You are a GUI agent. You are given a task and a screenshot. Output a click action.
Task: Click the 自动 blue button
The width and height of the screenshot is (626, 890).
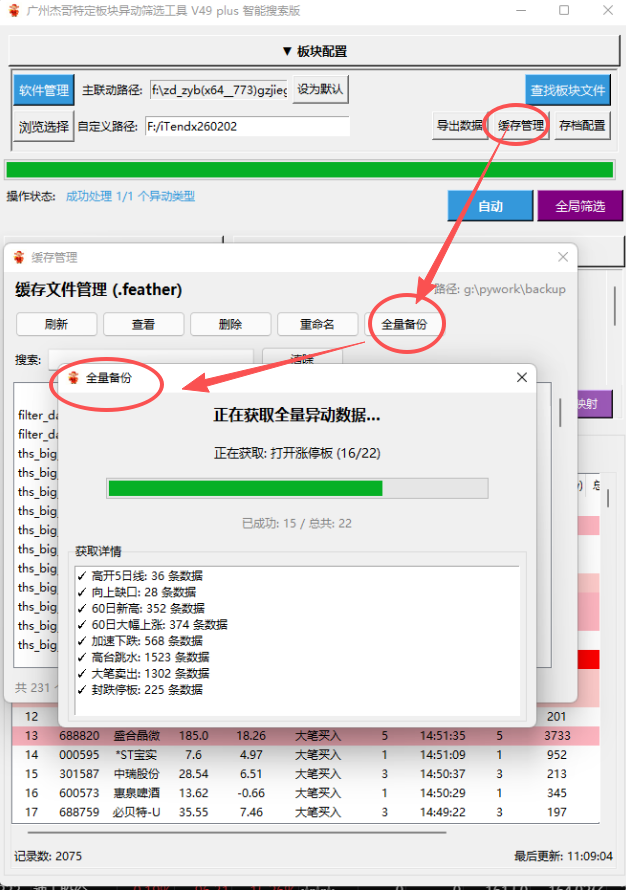click(490, 206)
